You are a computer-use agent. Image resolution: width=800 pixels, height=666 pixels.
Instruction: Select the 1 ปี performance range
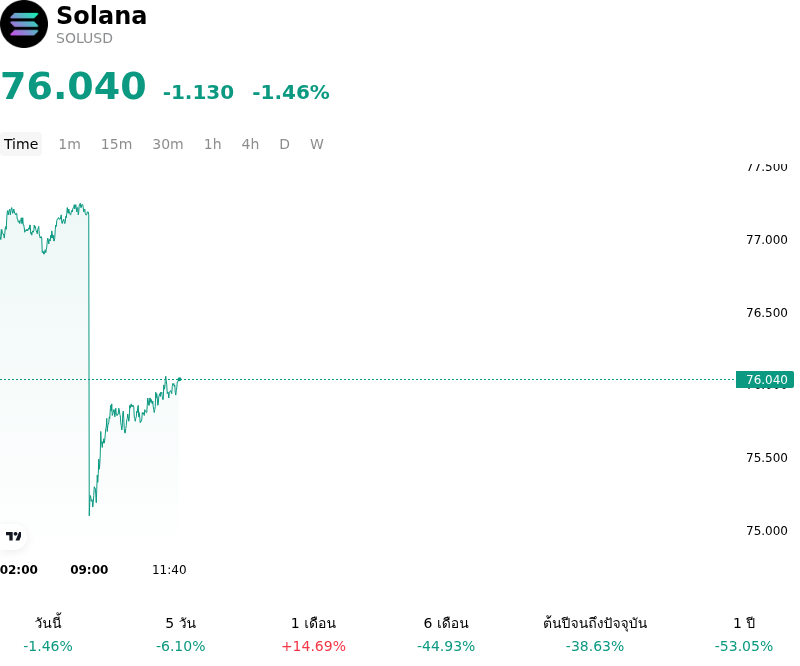pyautogui.click(x=744, y=634)
